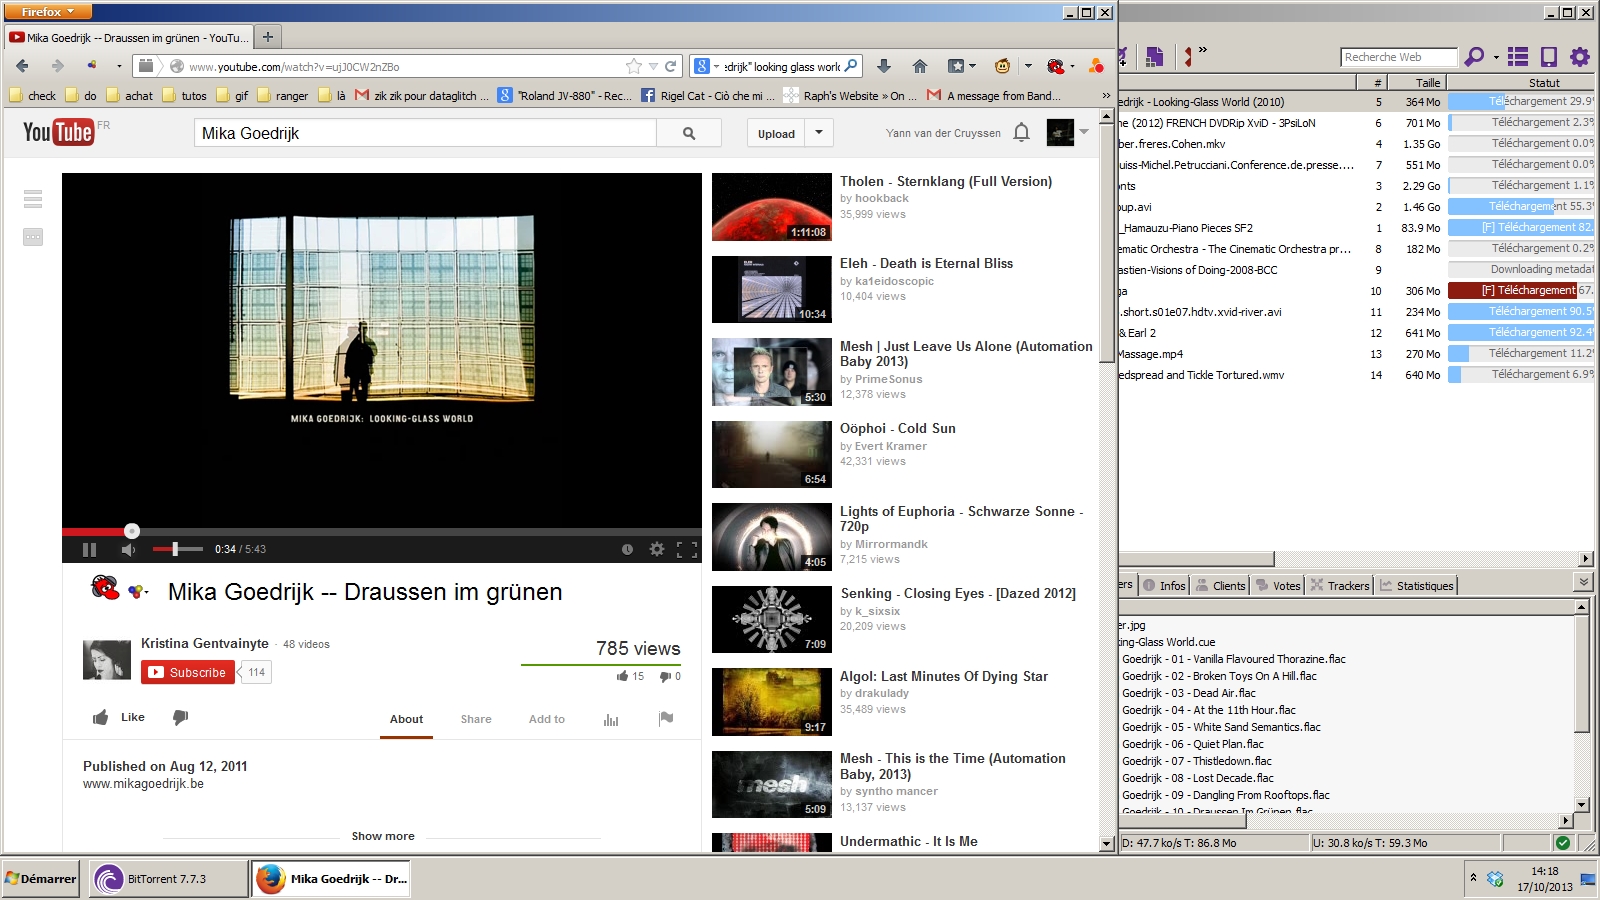Click Show more under description
The image size is (1600, 900).
383,836
